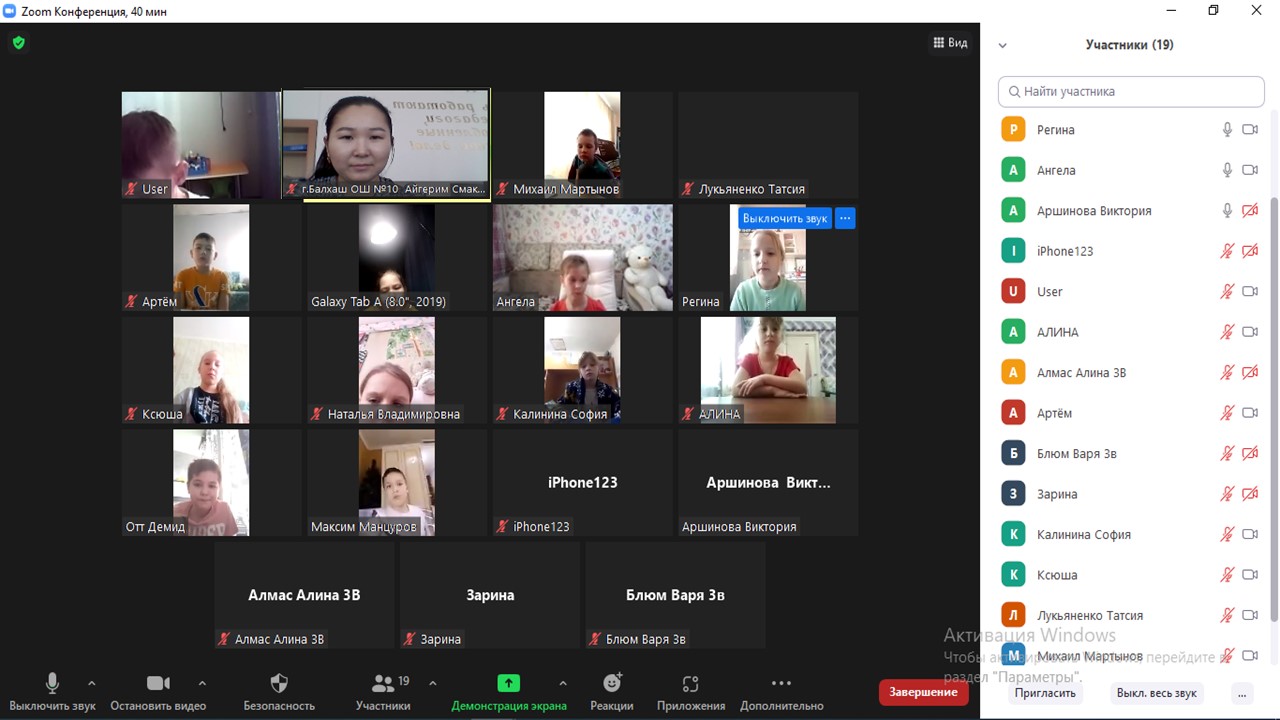
Task: Open the participants panel three-dots menu
Action: (1242, 693)
